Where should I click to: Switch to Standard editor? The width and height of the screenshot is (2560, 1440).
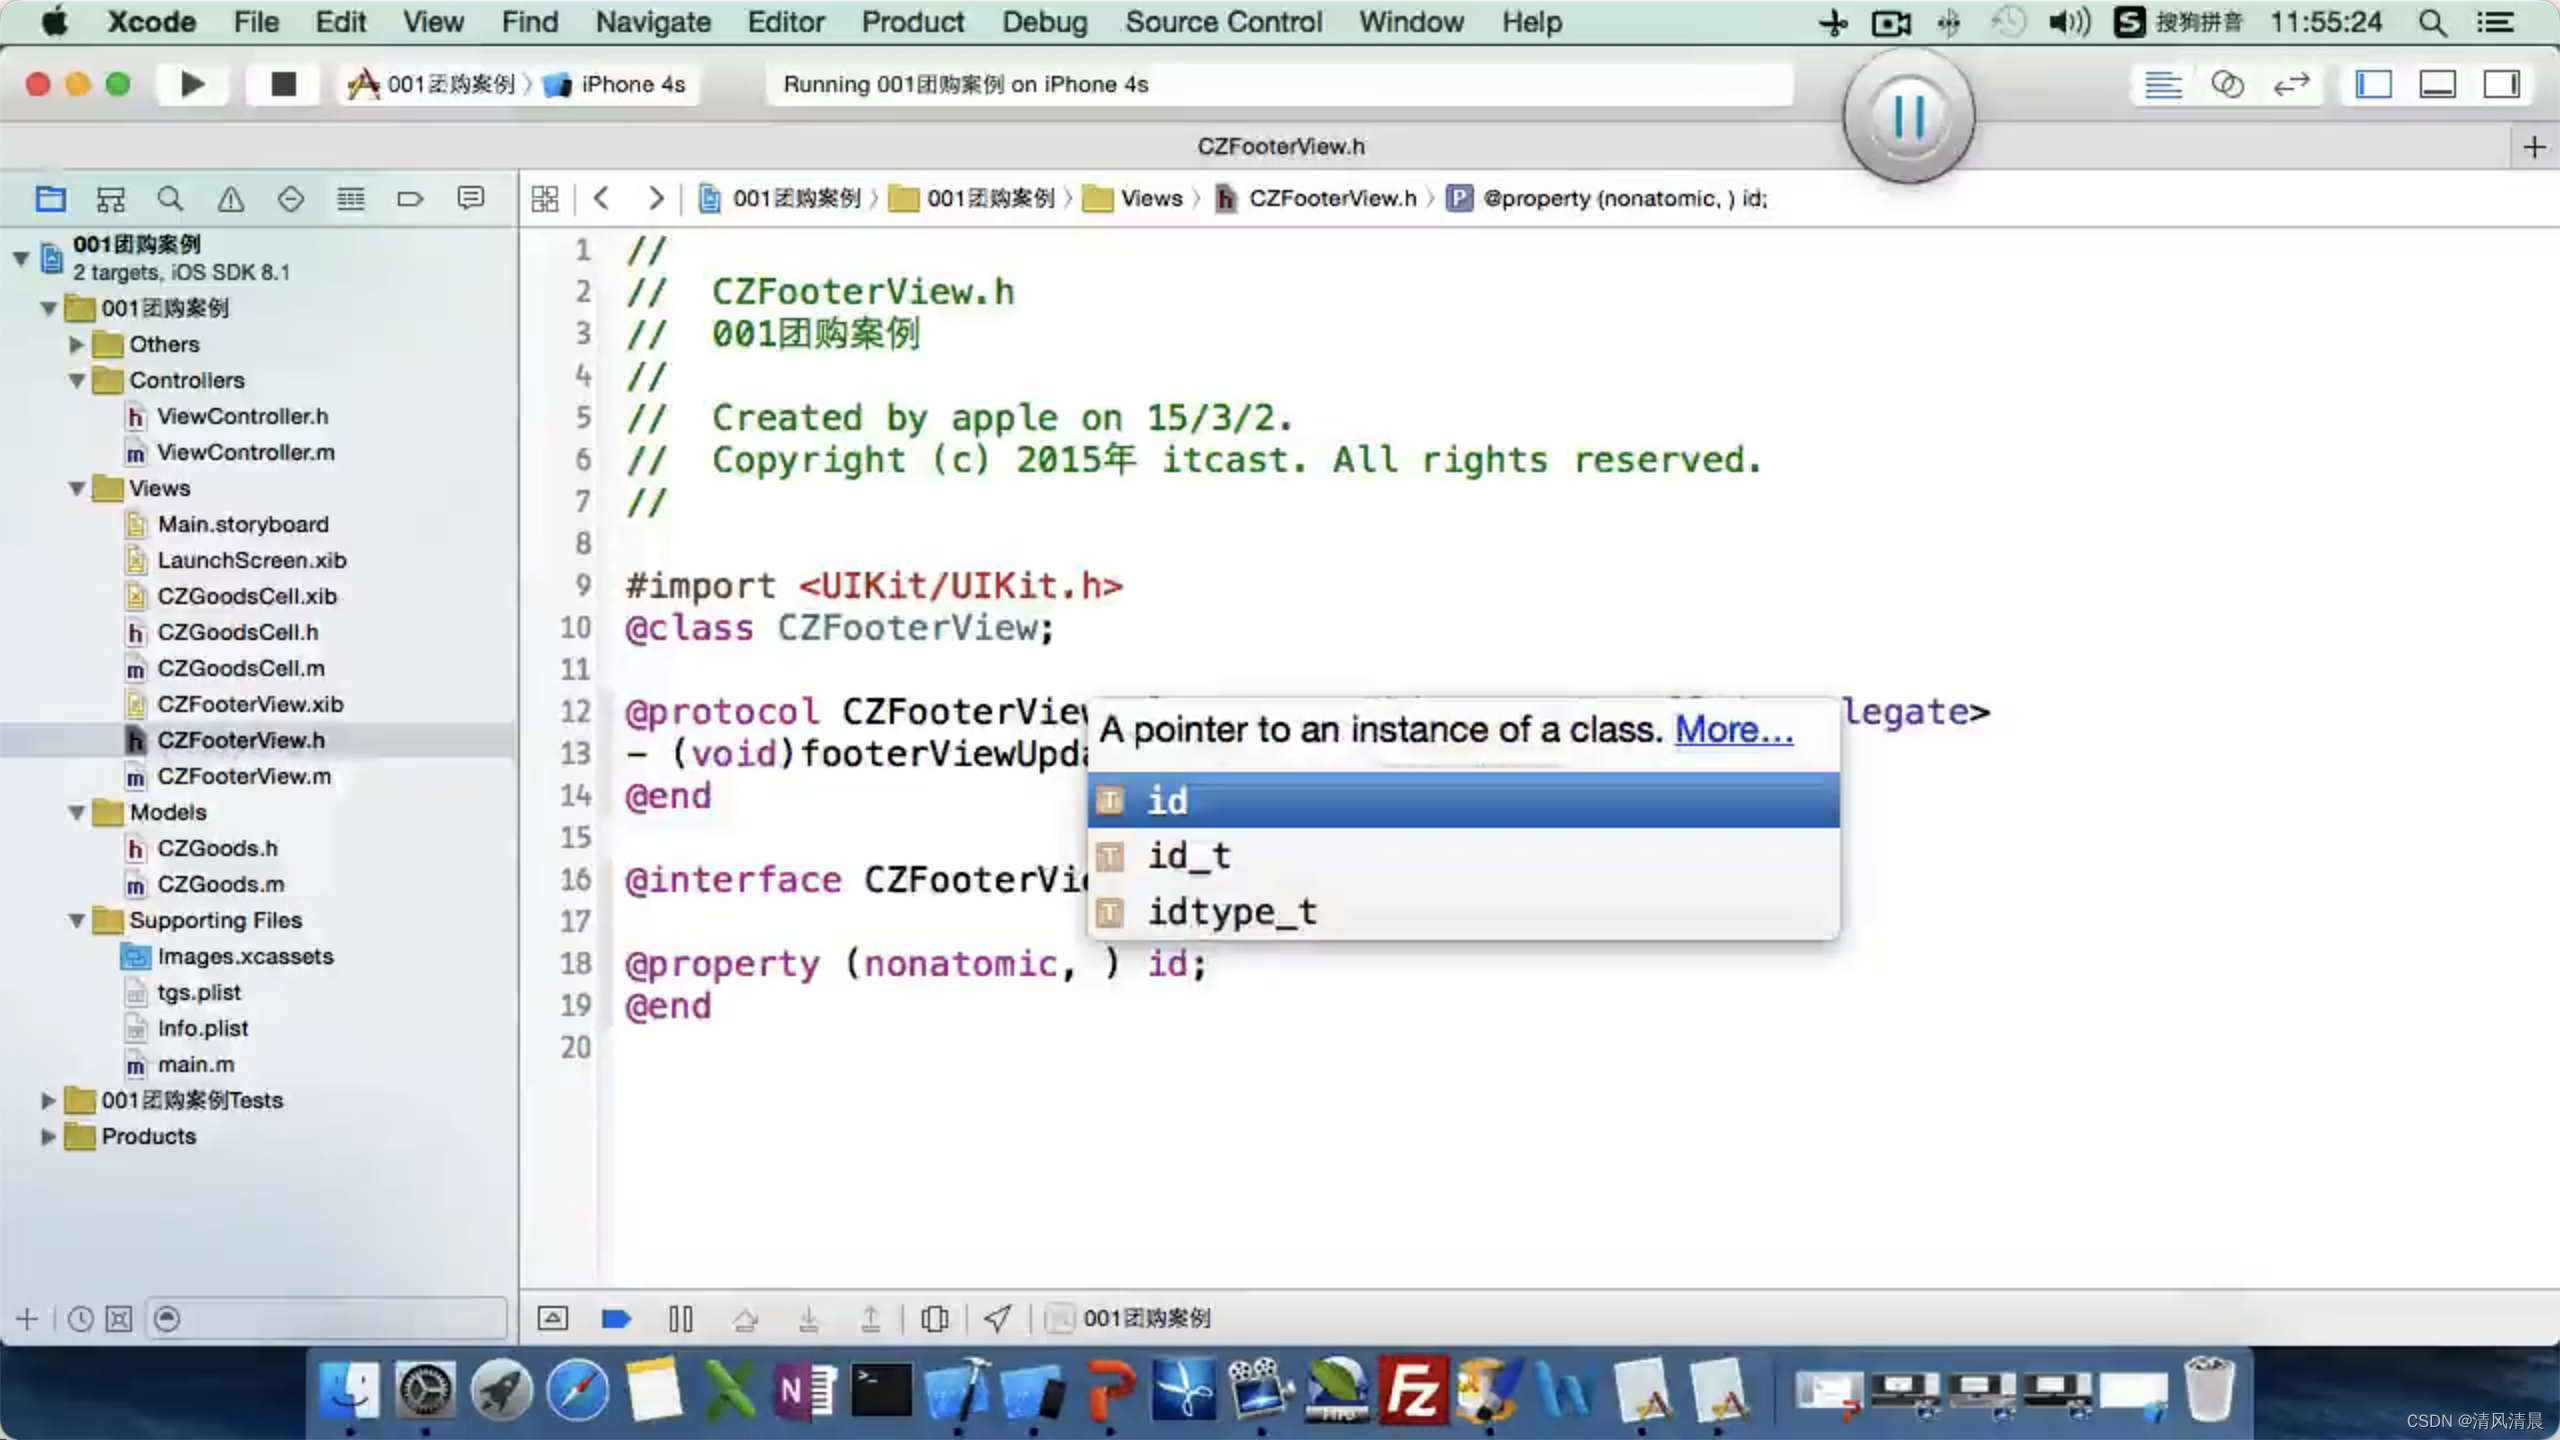(x=2163, y=85)
